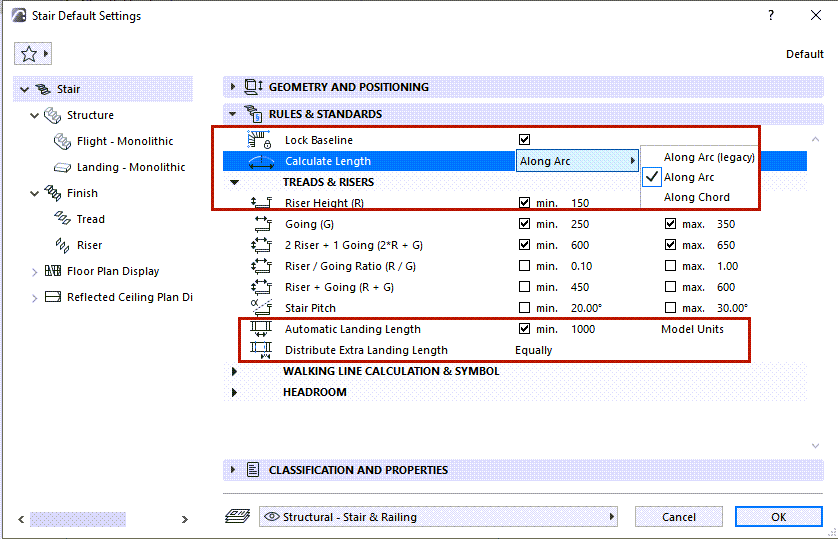This screenshot has height=539, width=838.
Task: Toggle 2 Riser + 1 Going min. checkbox
Action: click(x=524, y=245)
